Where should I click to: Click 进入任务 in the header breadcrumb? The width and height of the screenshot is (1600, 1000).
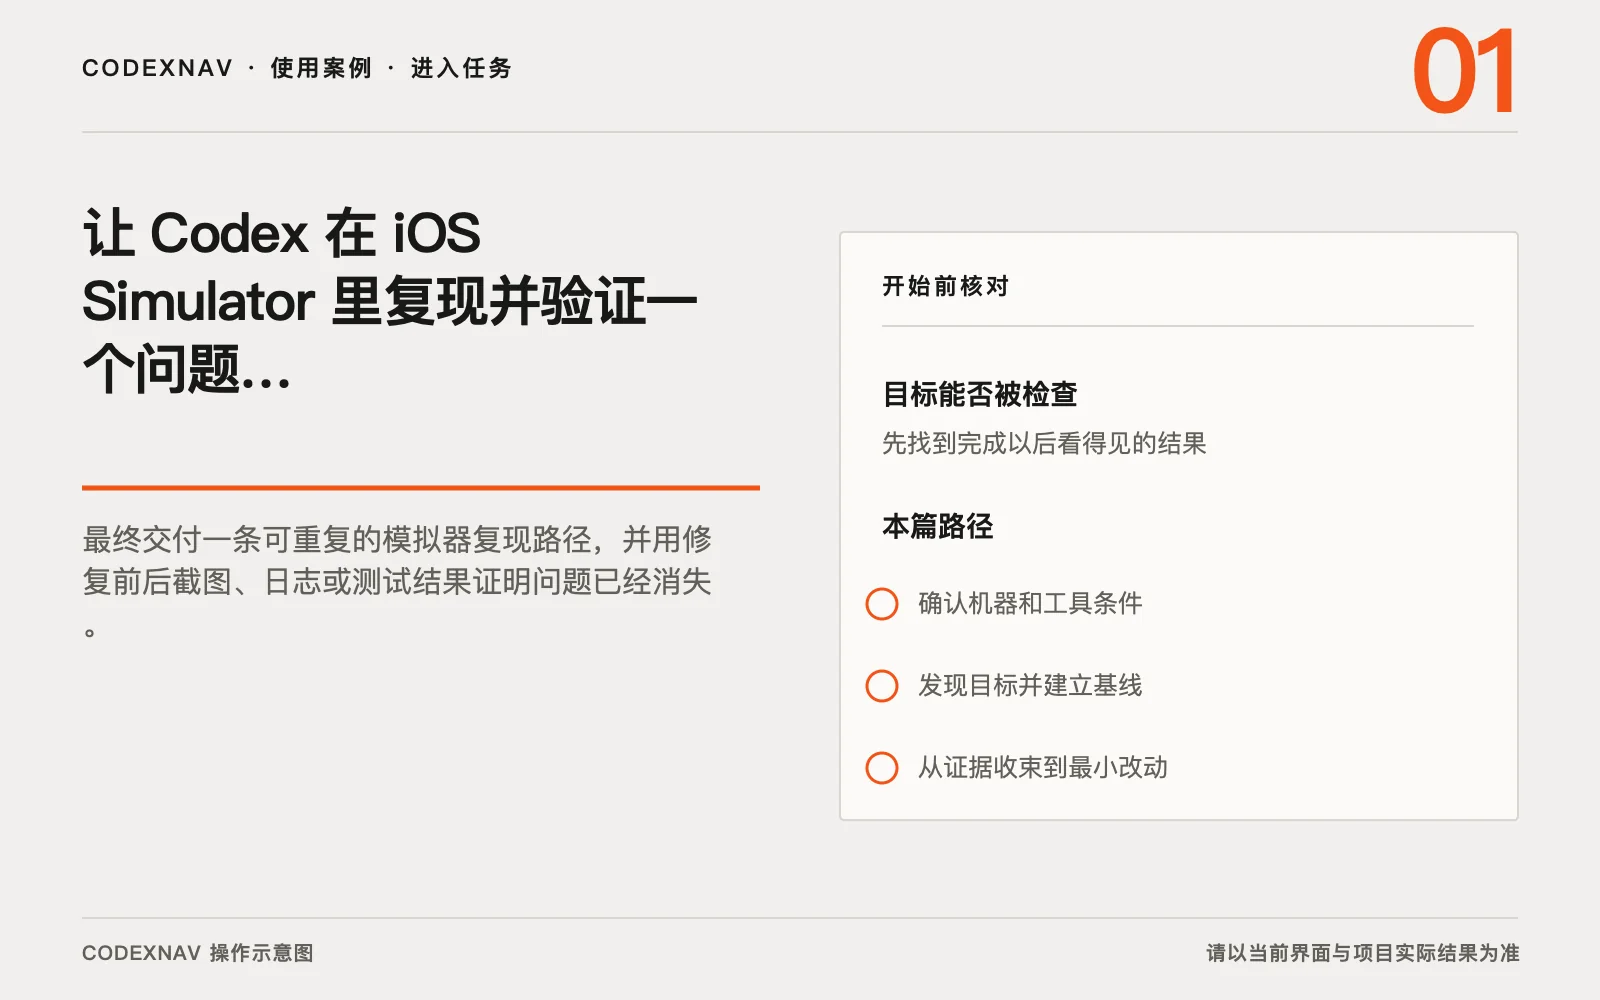pyautogui.click(x=461, y=68)
